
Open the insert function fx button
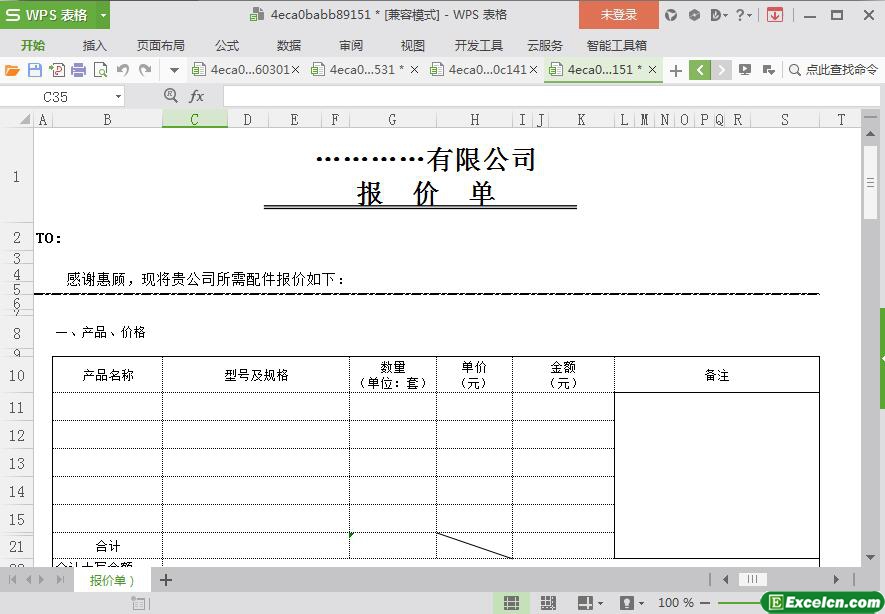[196, 97]
